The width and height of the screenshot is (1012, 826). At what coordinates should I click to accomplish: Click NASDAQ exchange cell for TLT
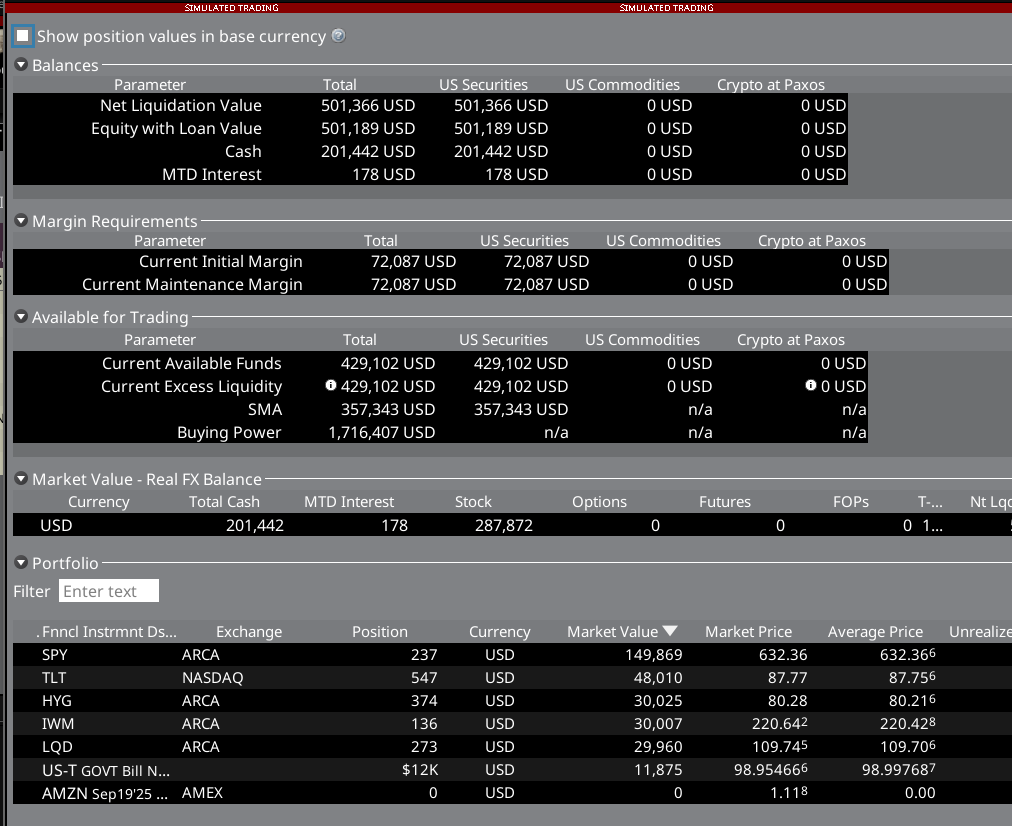(212, 678)
